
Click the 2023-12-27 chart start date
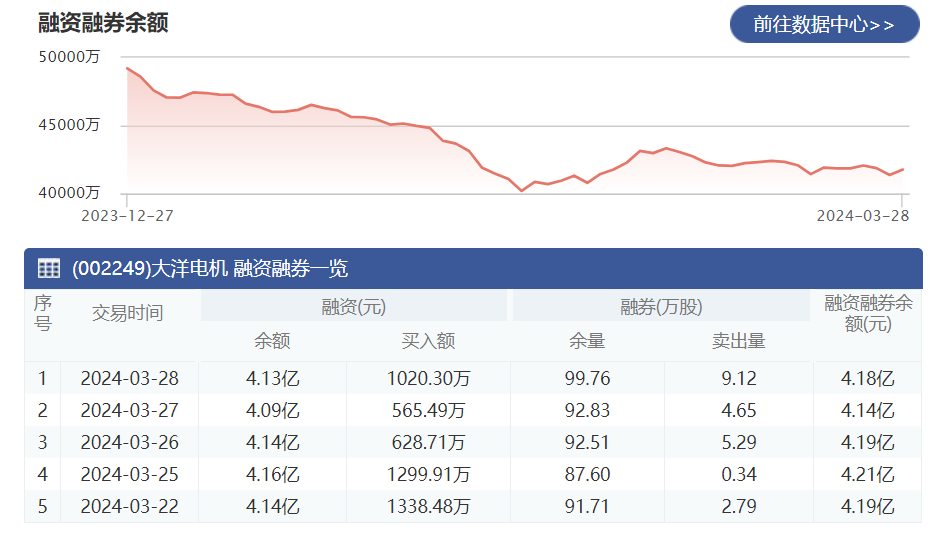tap(127, 216)
